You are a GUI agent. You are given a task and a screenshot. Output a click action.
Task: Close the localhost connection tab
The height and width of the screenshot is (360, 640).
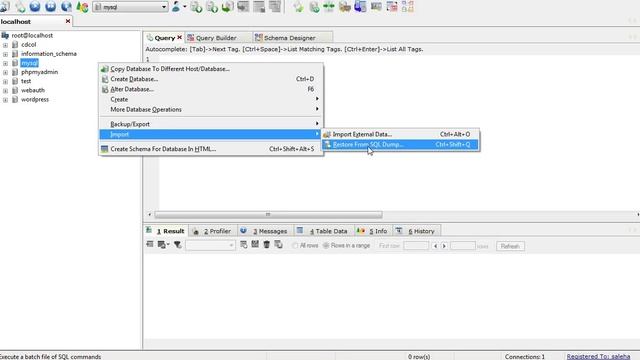(68, 21)
